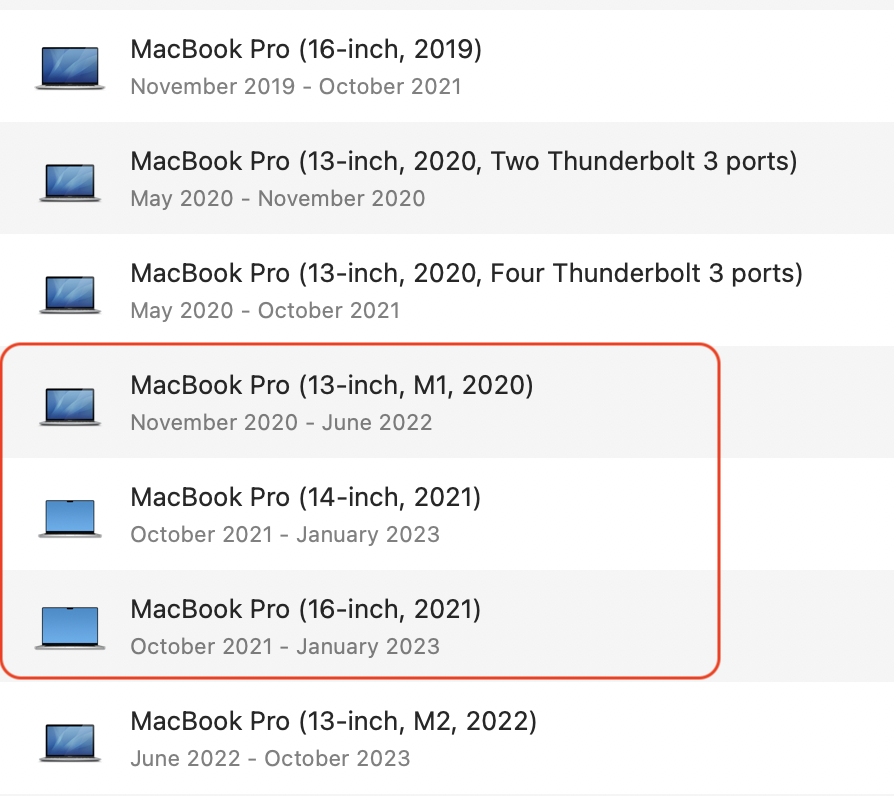Click the 14-inch 2021 MacBook Pro icon
Screen dimensions: 894x796
point(70,518)
